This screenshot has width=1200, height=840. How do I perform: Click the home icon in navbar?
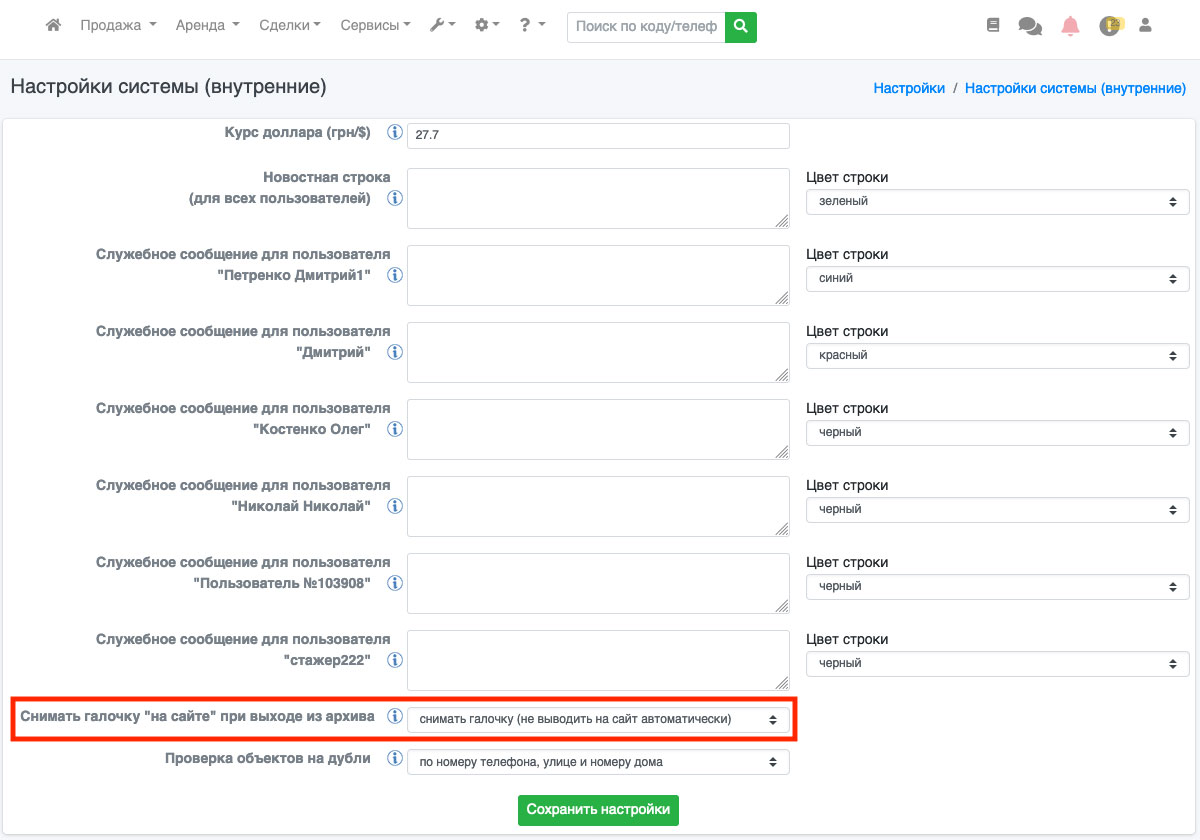54,26
